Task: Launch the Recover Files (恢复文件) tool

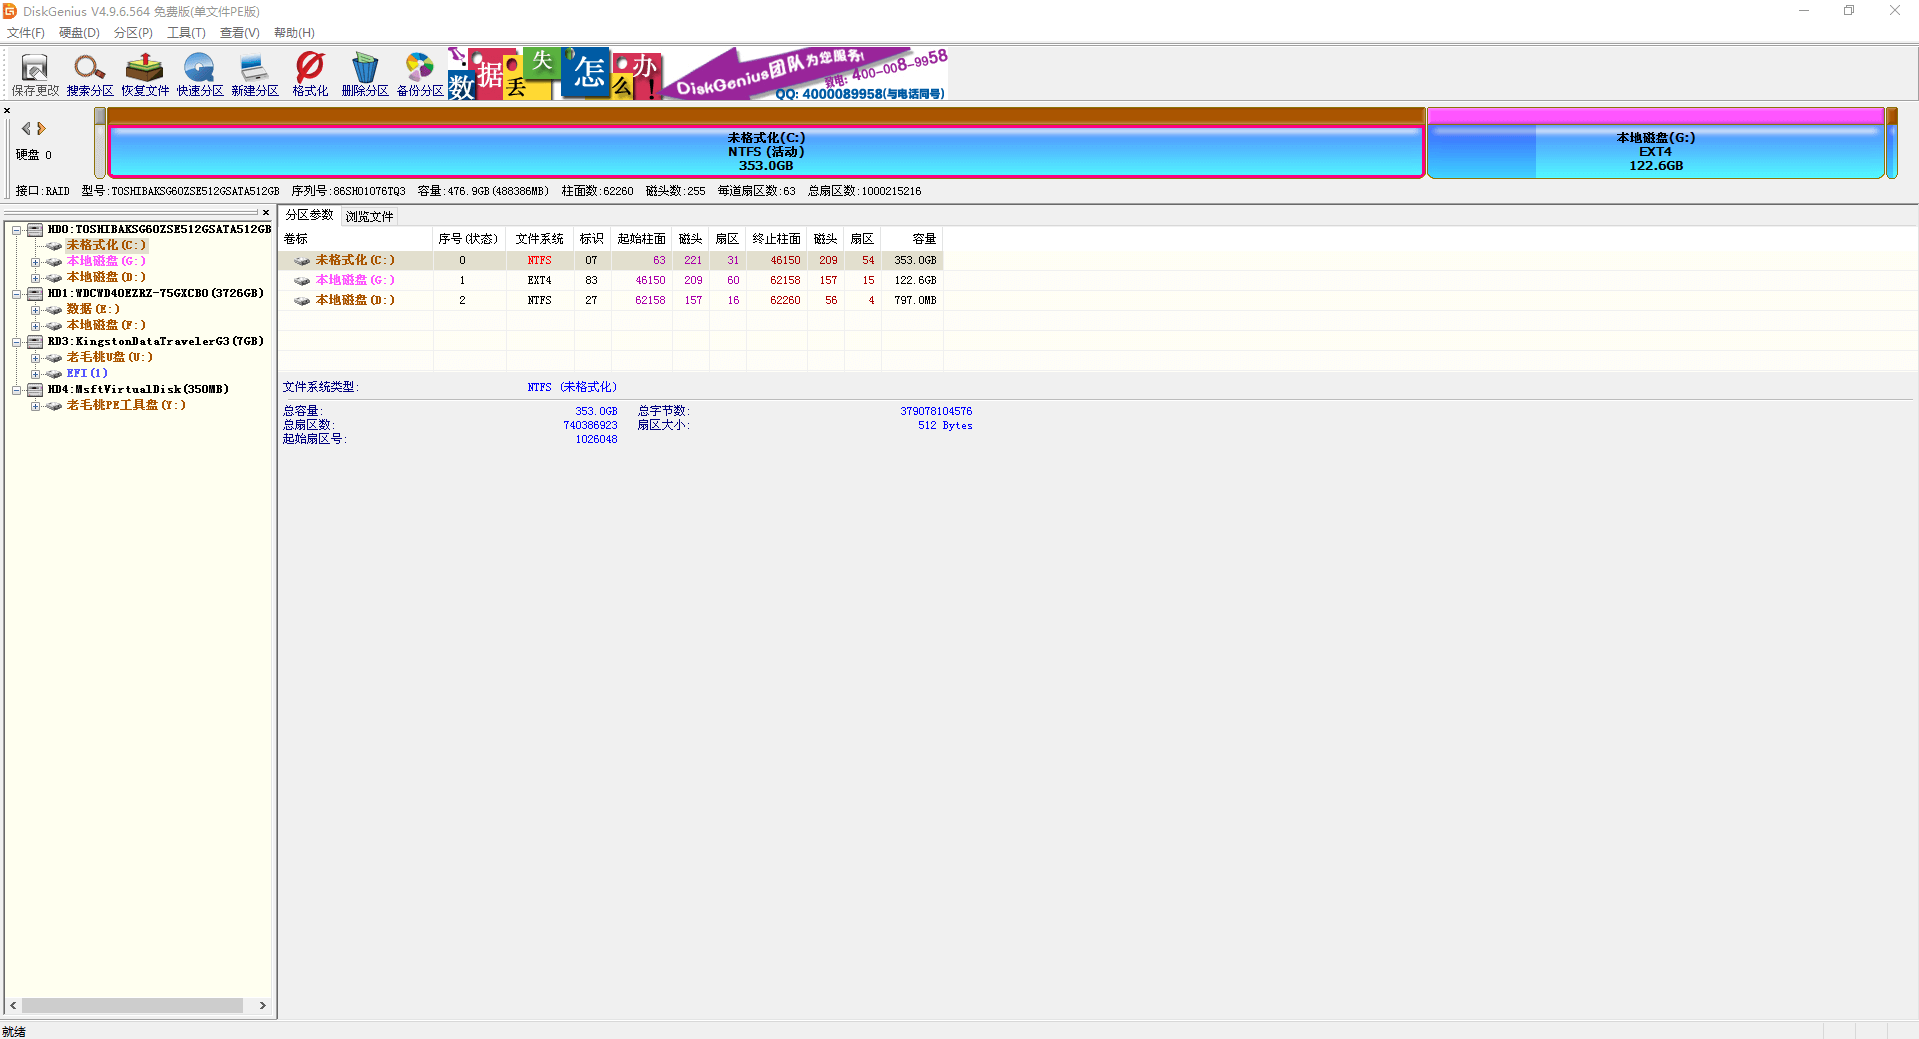Action: (x=145, y=74)
